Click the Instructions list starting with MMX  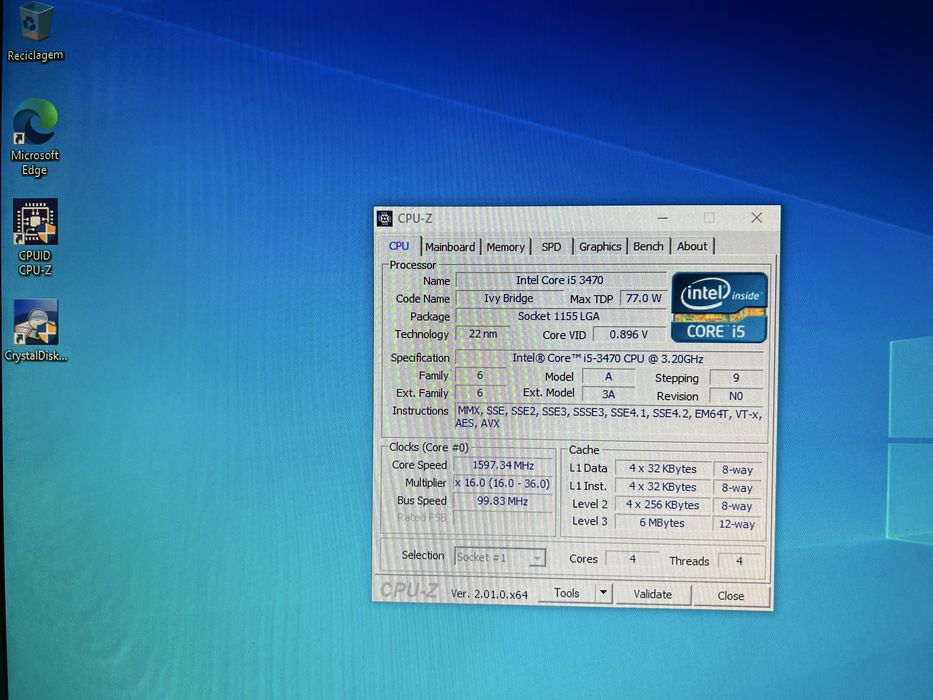pos(609,418)
